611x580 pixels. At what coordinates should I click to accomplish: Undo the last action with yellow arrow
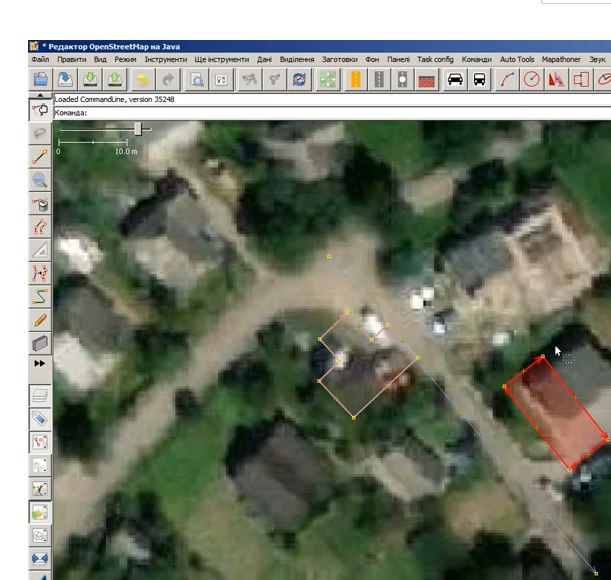[x=143, y=80]
